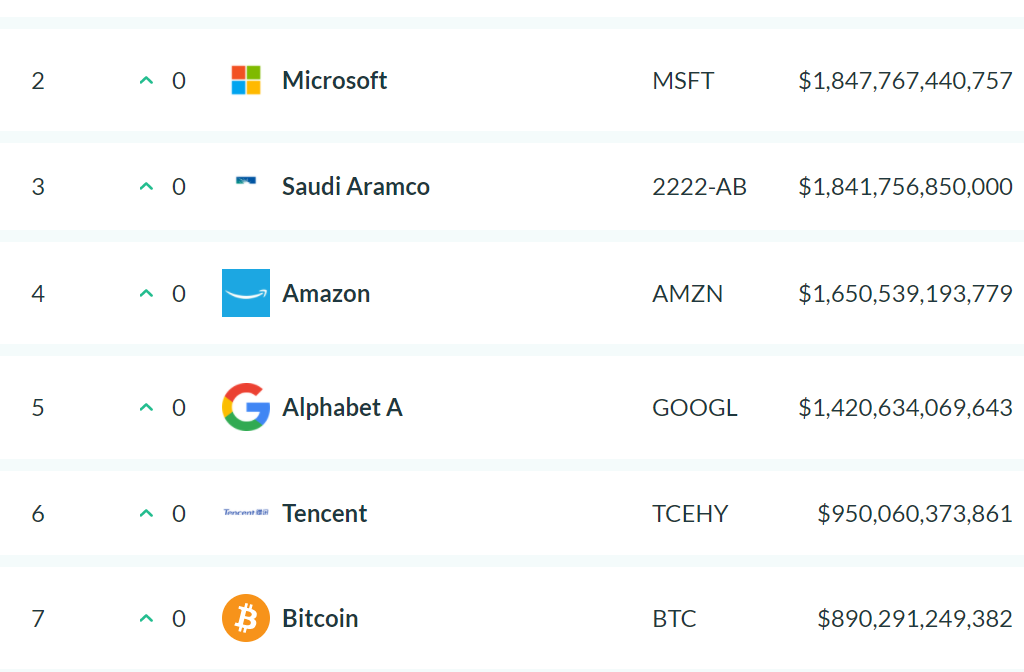Open the Saudi Aramco name link

point(356,186)
